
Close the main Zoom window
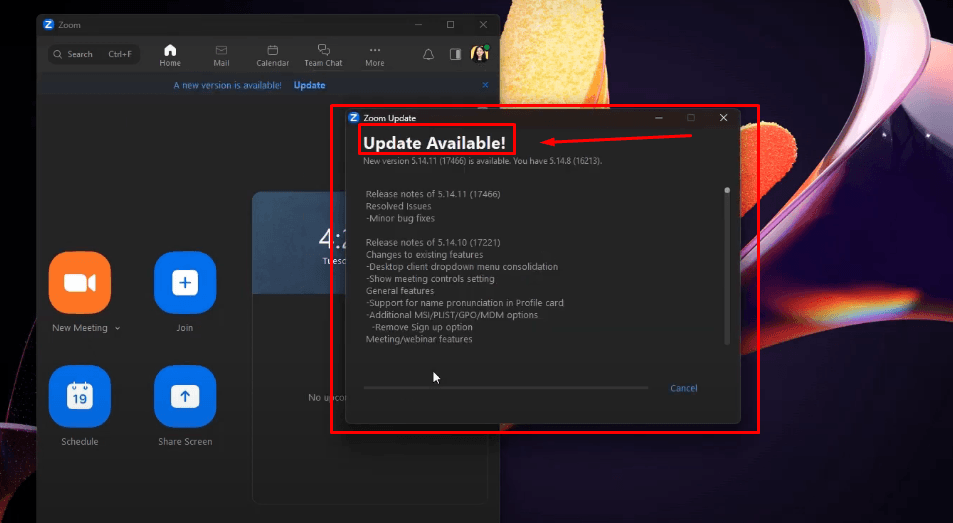click(x=483, y=24)
